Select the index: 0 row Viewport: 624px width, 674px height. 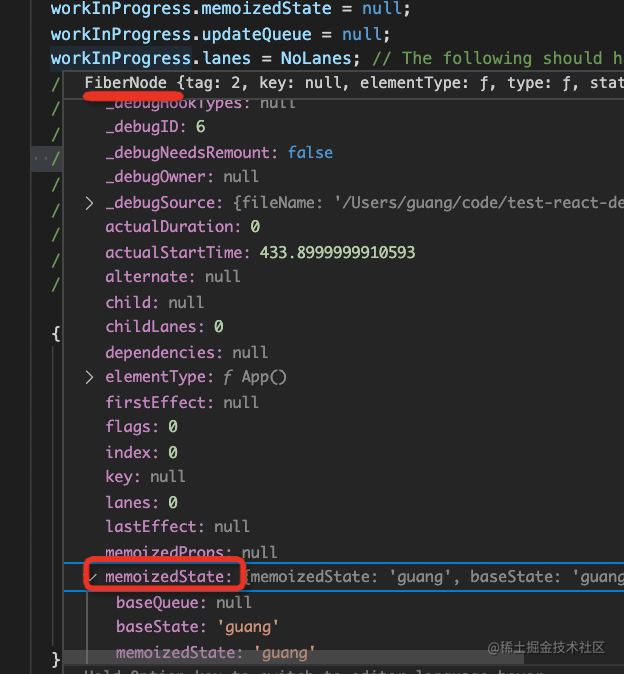pos(344,452)
